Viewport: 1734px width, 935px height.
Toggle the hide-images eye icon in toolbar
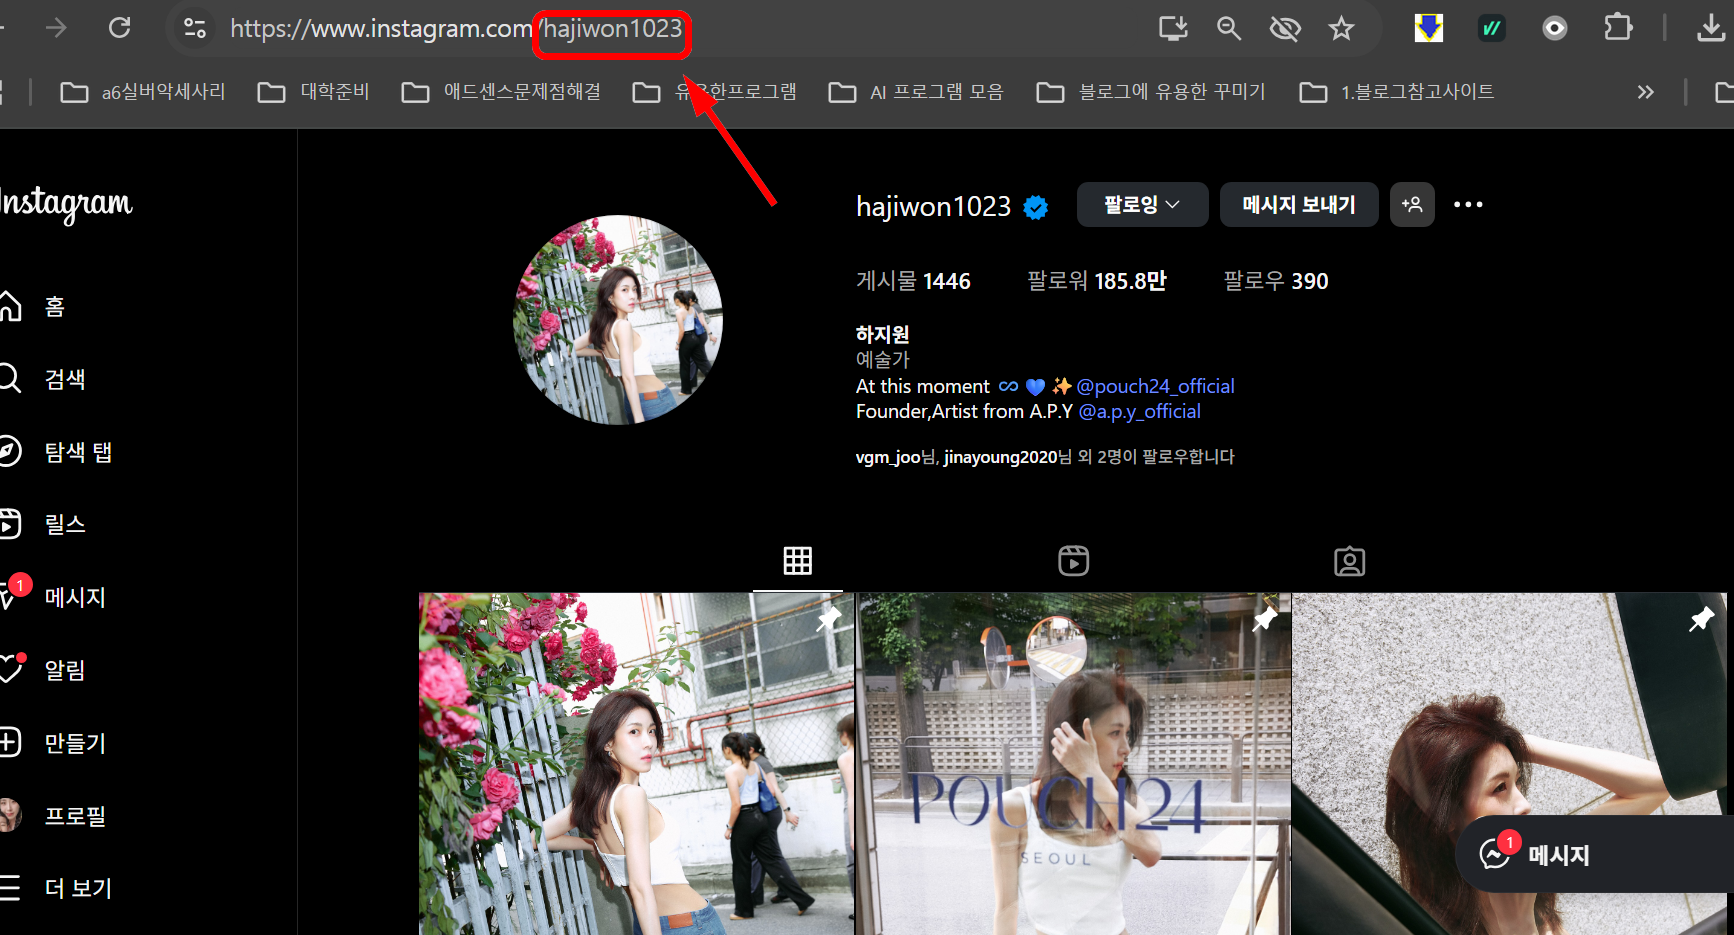1285,29
